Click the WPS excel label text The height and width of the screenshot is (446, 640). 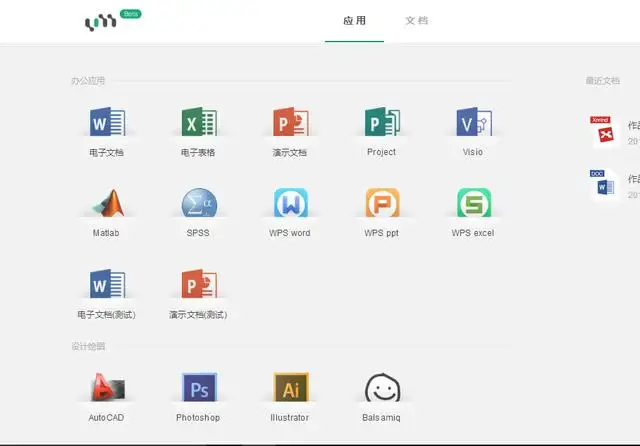(473, 233)
